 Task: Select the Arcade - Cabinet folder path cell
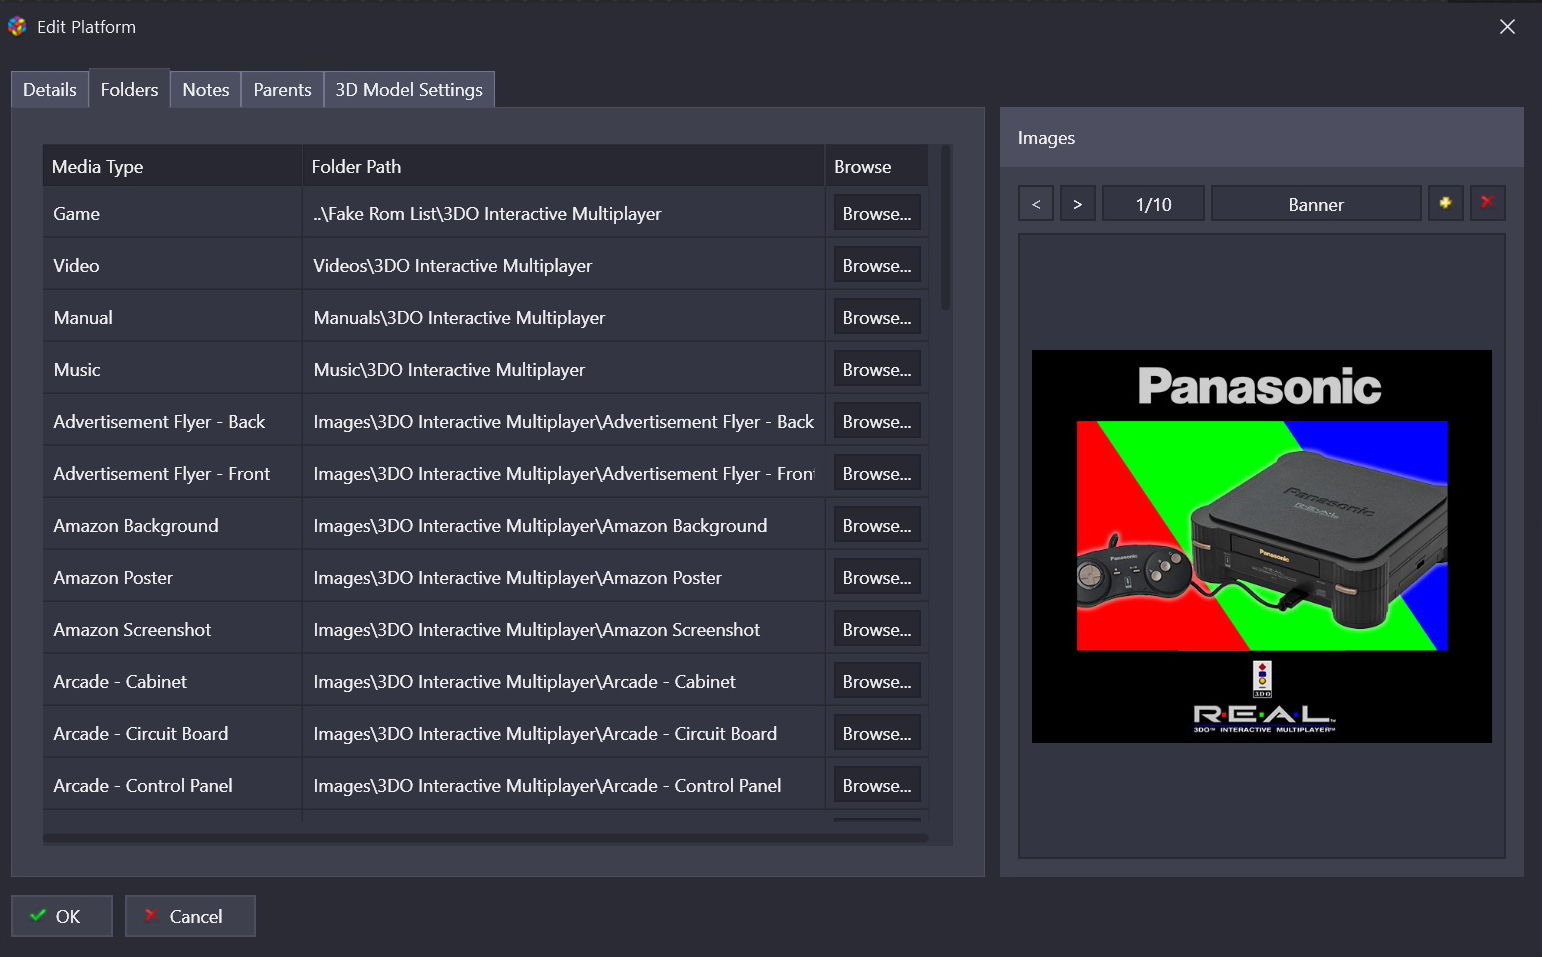[x=564, y=681]
